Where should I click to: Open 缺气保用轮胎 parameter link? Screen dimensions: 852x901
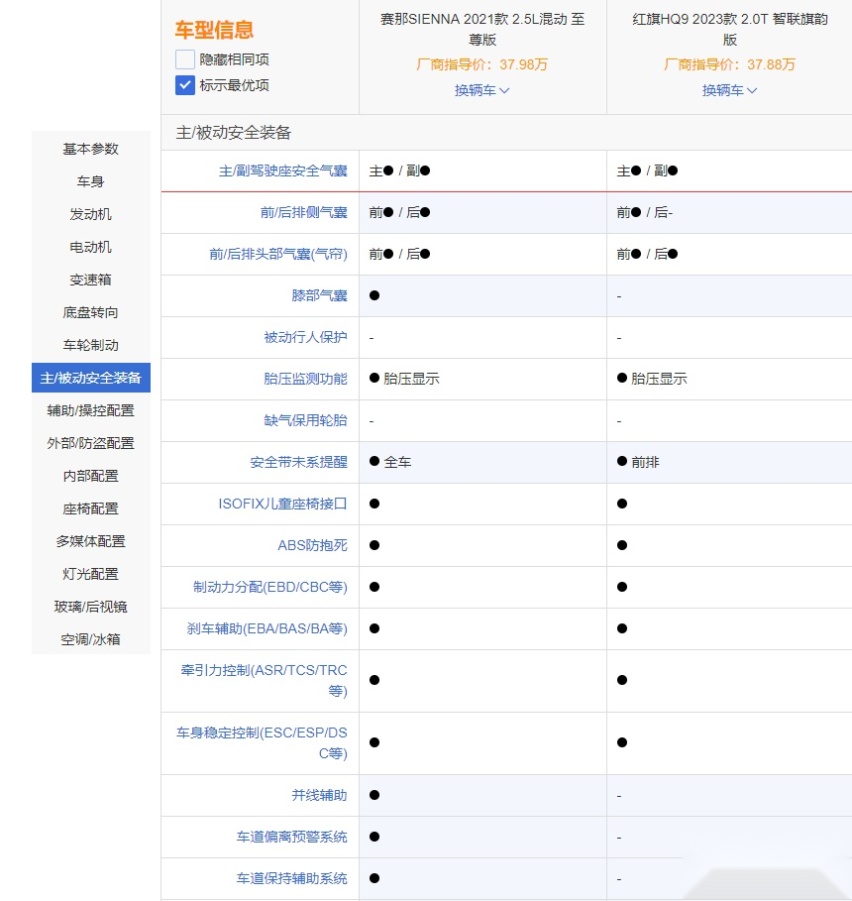pyautogui.click(x=306, y=421)
